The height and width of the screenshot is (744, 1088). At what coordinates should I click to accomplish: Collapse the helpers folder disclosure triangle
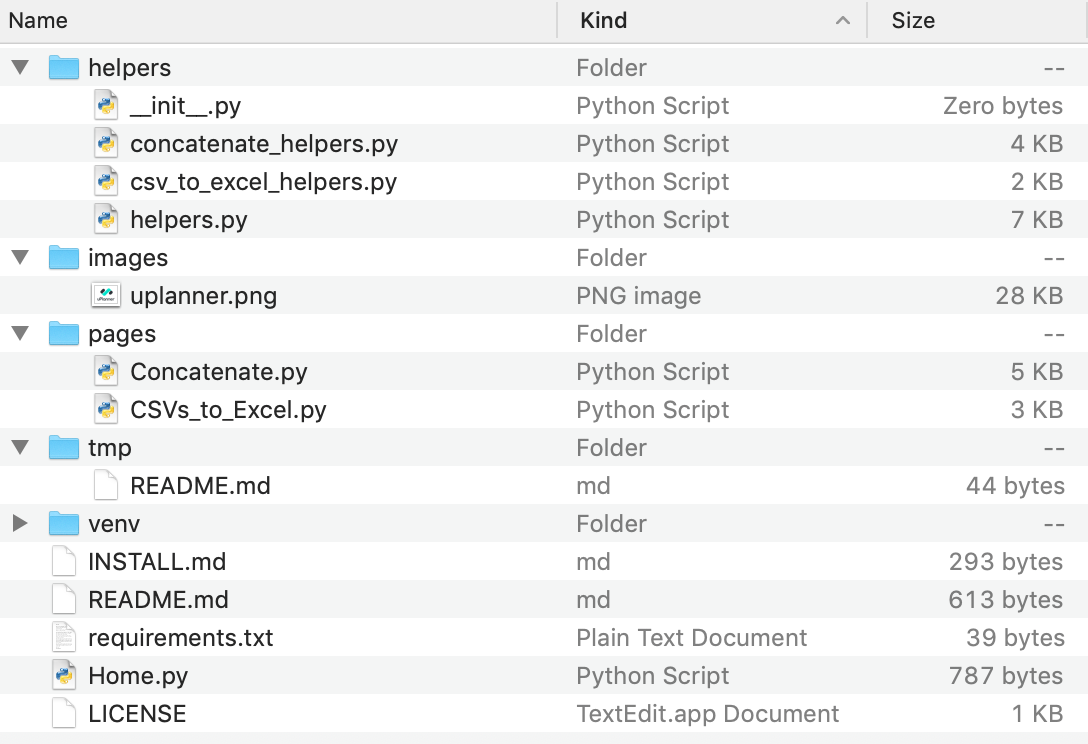tap(20, 67)
